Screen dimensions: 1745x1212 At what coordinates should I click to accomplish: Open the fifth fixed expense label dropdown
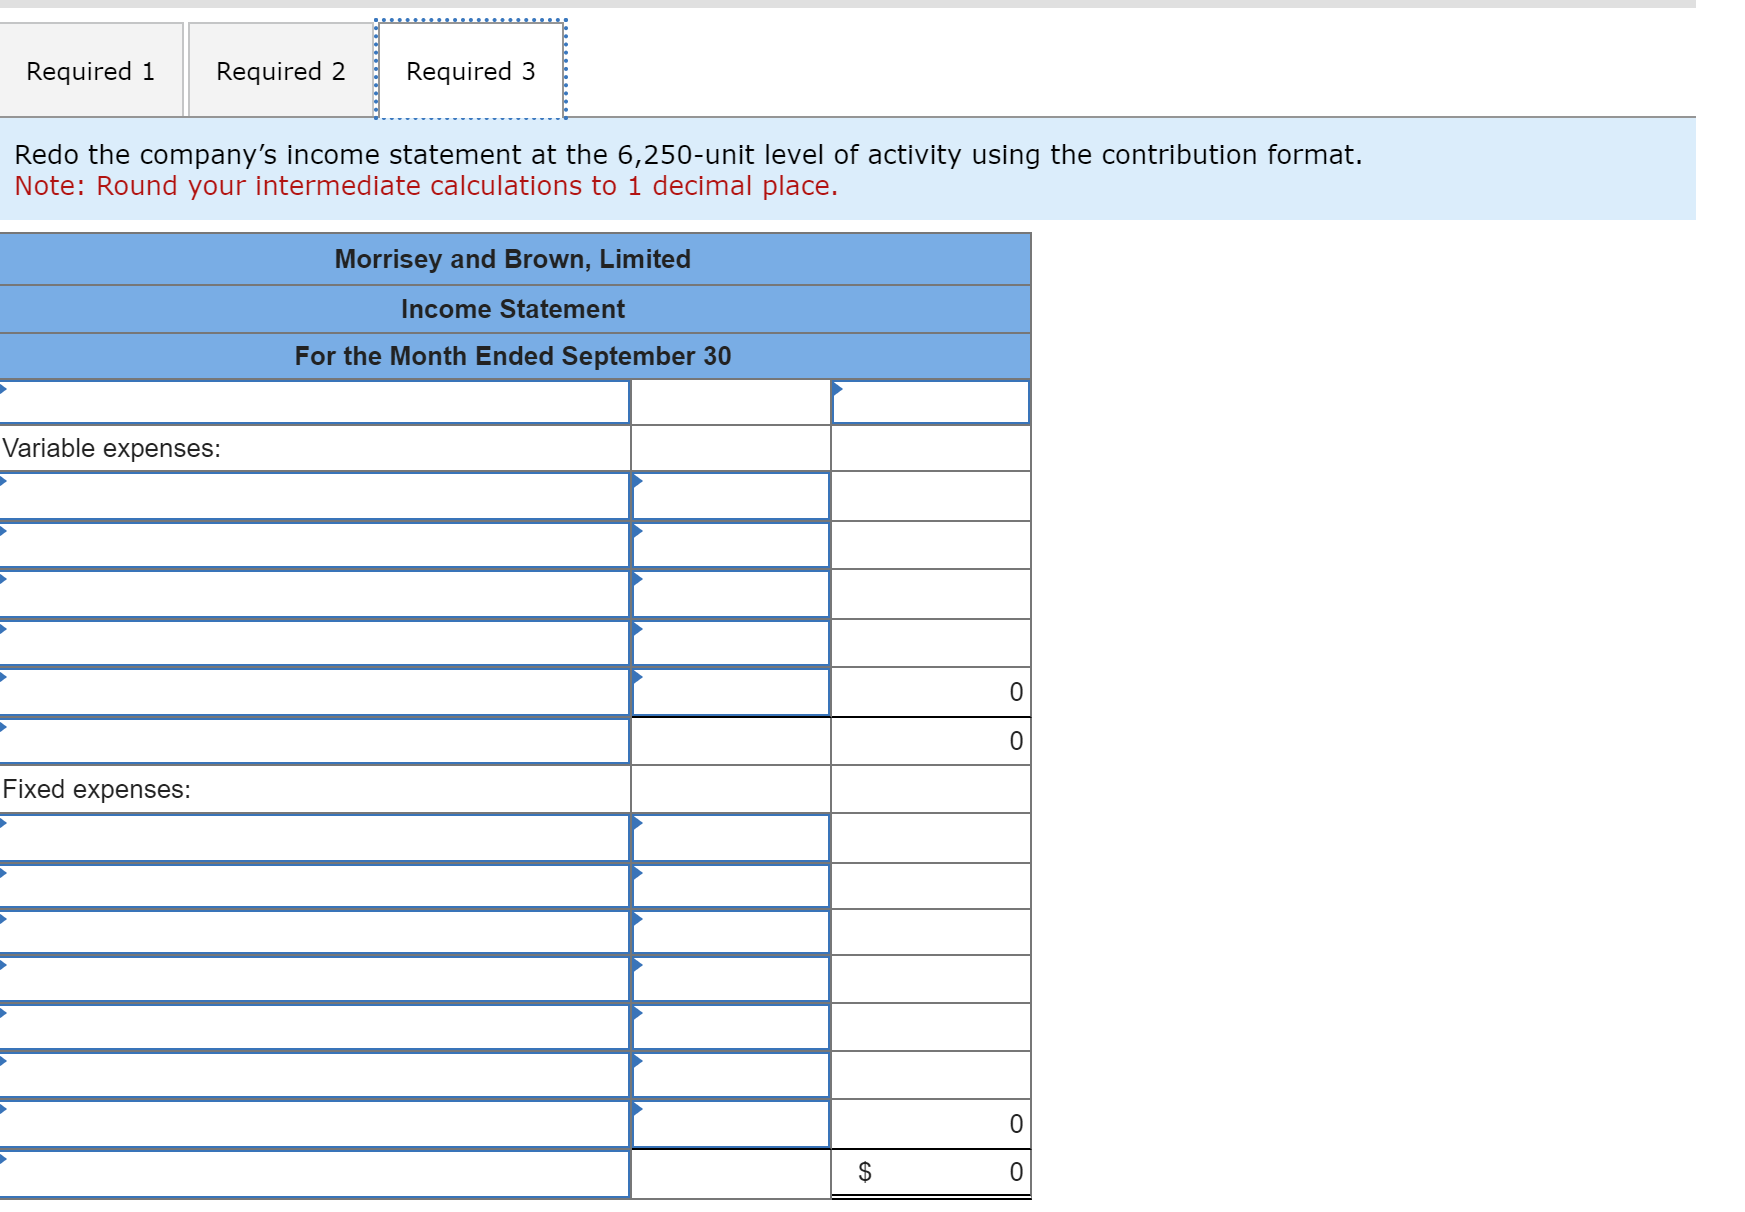pyautogui.click(x=315, y=1027)
